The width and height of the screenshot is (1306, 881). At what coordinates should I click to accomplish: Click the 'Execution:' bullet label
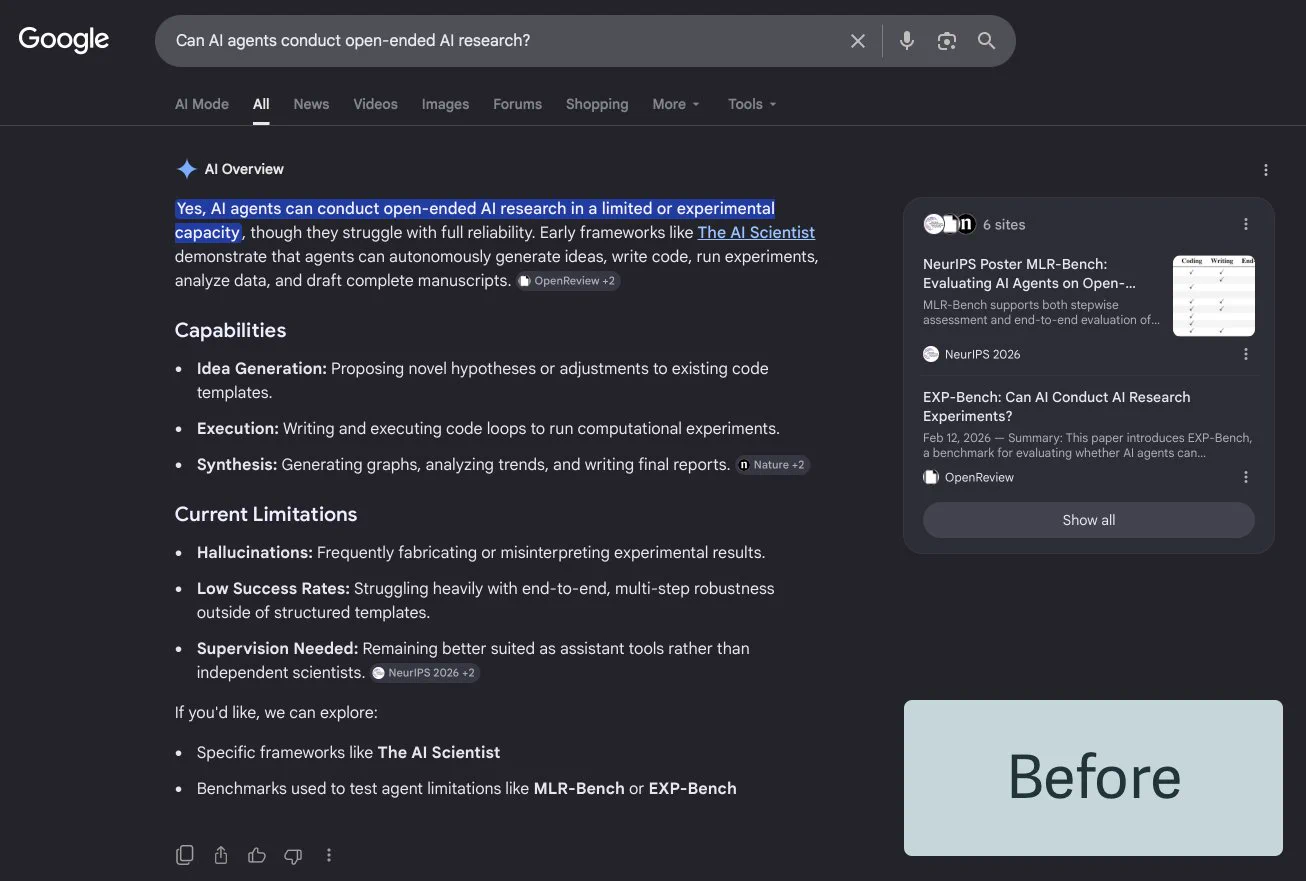[x=238, y=428]
